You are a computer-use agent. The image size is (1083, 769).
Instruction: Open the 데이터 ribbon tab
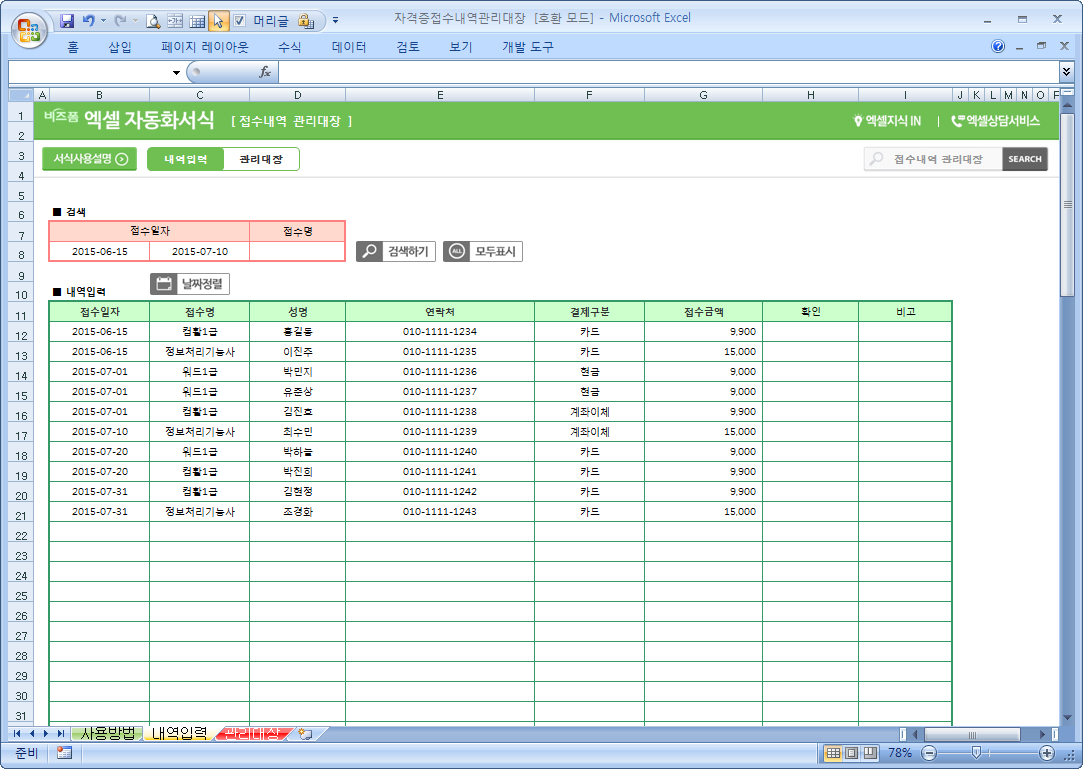349,47
